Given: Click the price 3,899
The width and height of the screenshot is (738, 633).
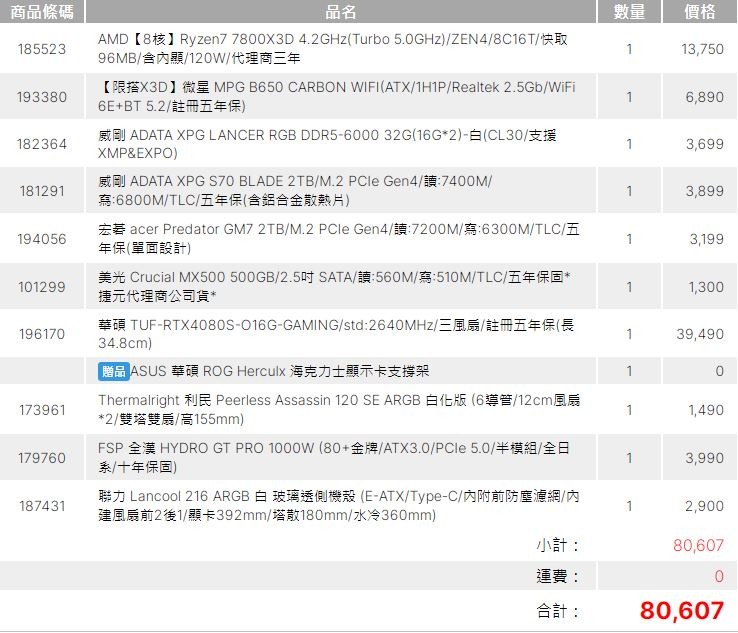Looking at the screenshot, I should pos(705,191).
